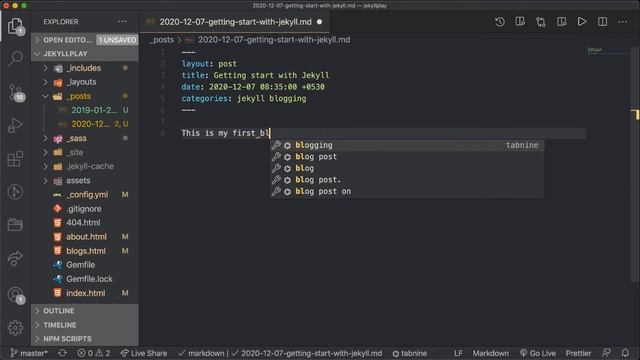Open Gemfile in the explorer
Viewport: 640px width, 360px height.
tap(85, 265)
